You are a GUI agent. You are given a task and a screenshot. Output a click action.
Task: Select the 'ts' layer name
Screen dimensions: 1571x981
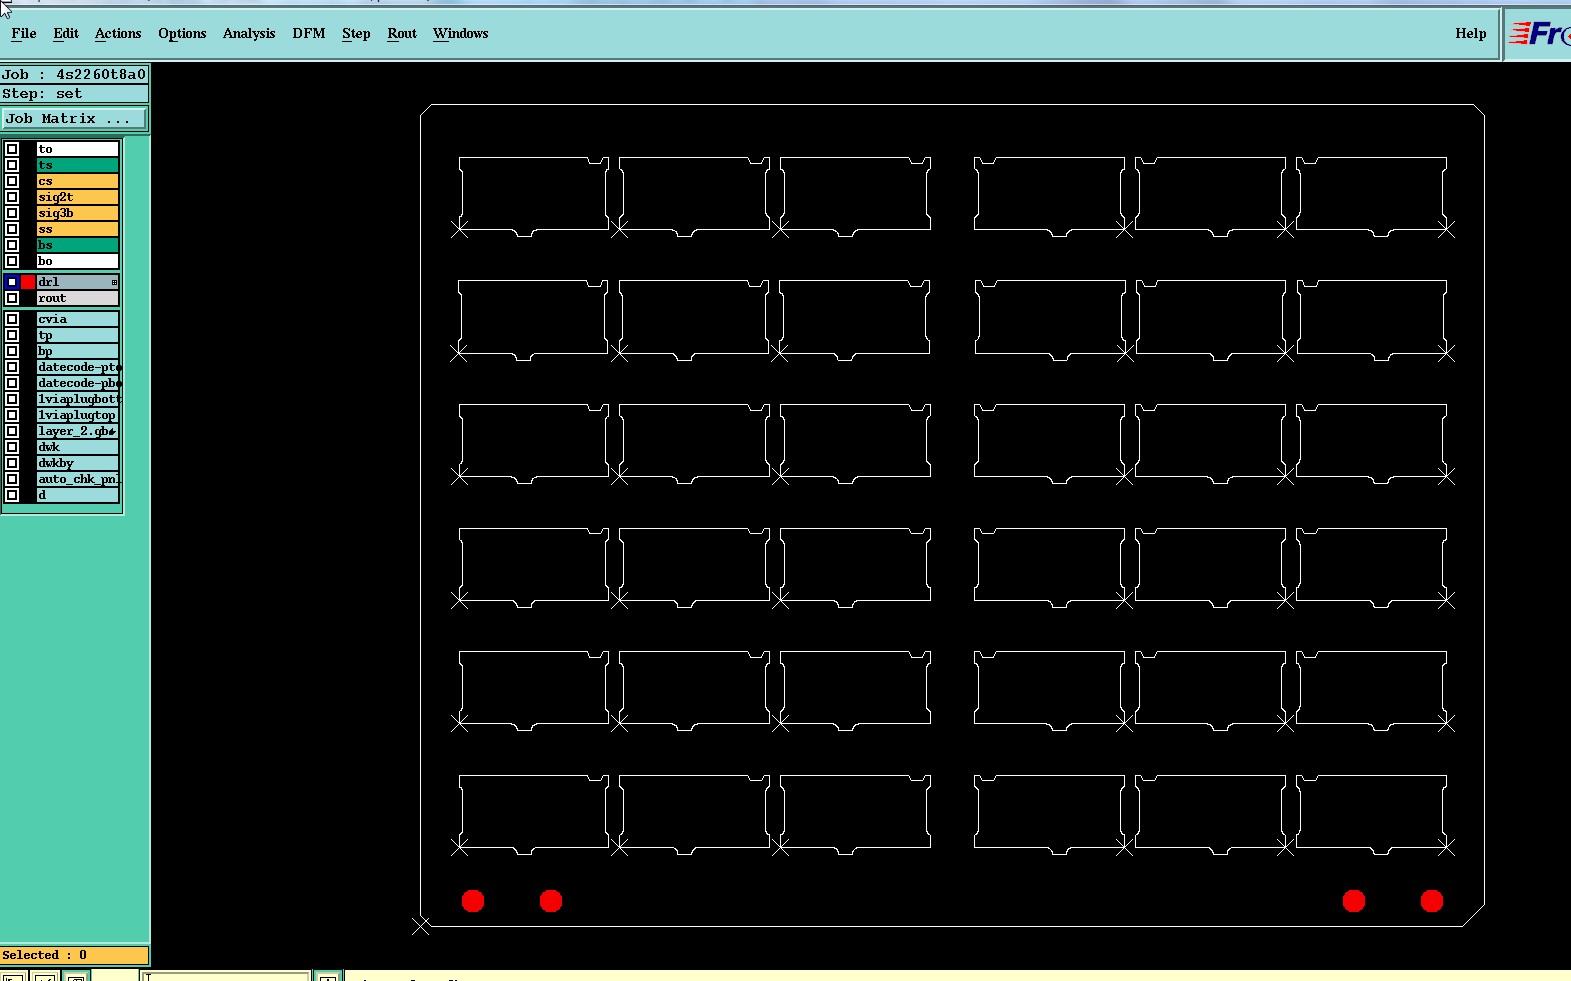pos(78,165)
